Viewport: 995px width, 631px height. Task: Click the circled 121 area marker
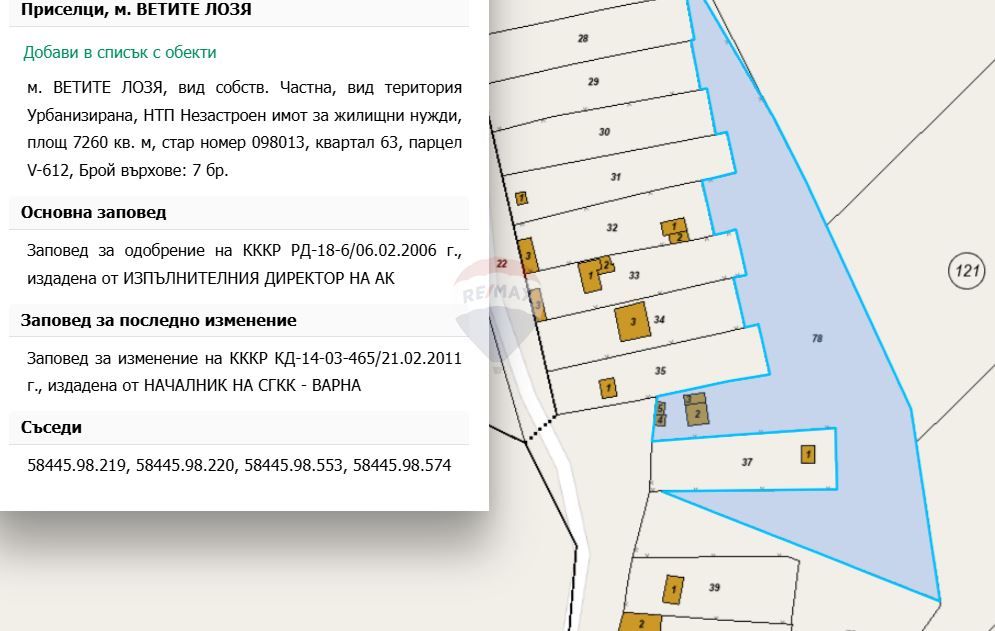point(966,271)
